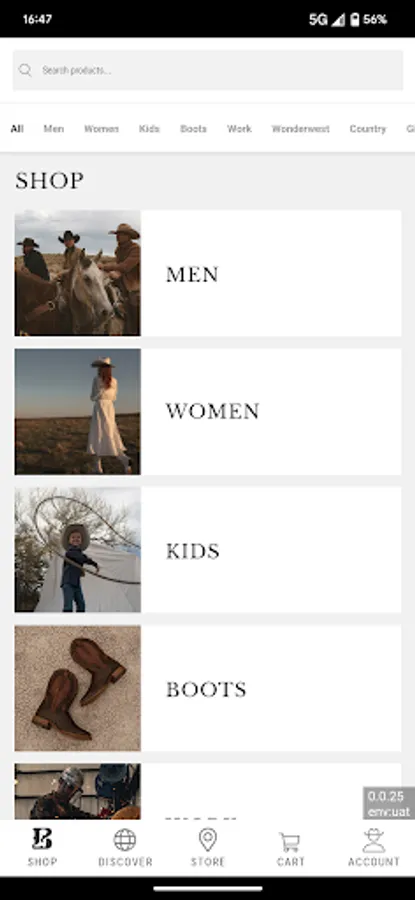Open the Wonderwest category tab
This screenshot has height=900, width=415.
[301, 129]
